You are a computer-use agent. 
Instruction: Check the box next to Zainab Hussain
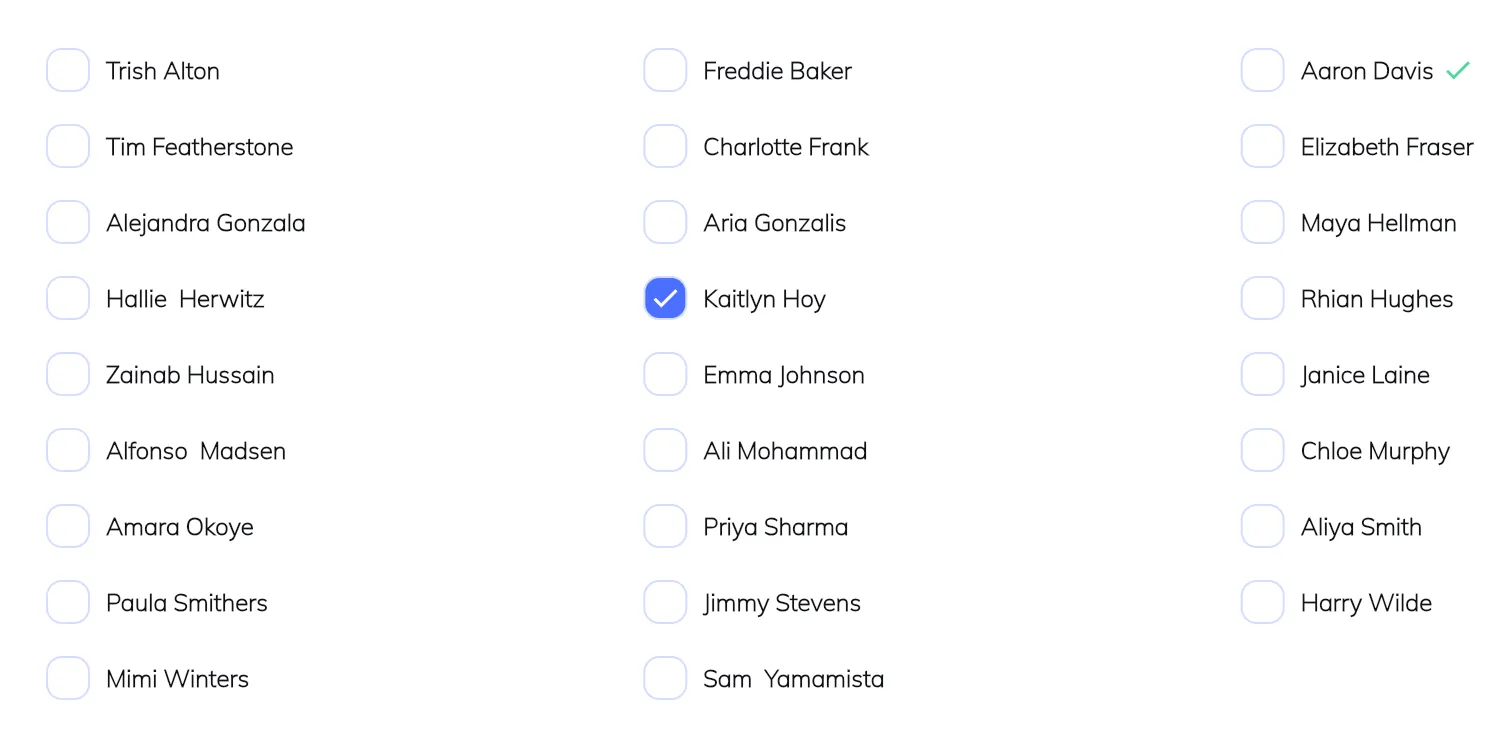(68, 375)
